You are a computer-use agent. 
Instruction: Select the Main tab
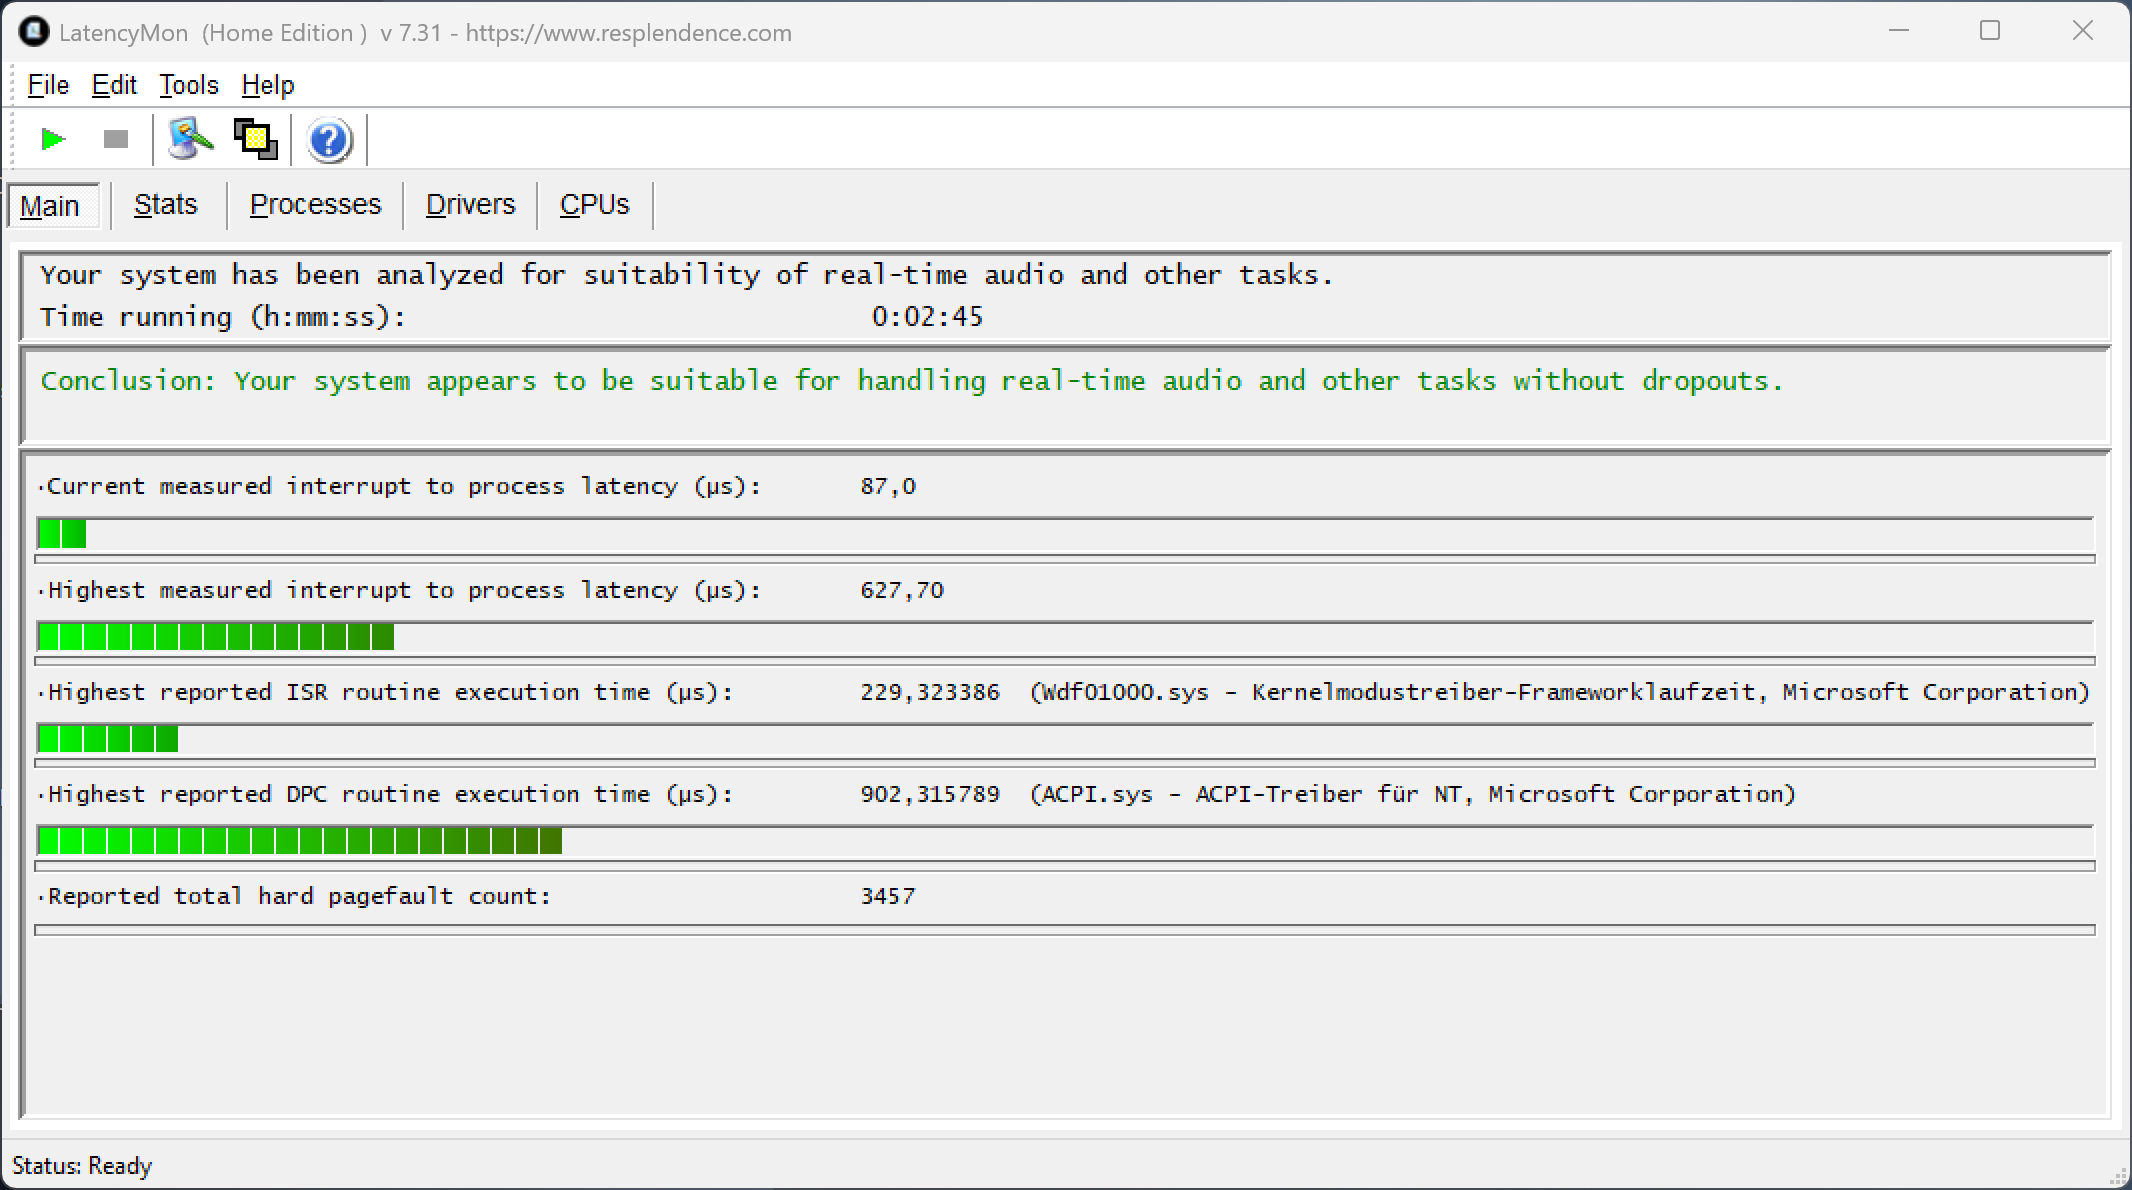[50, 206]
